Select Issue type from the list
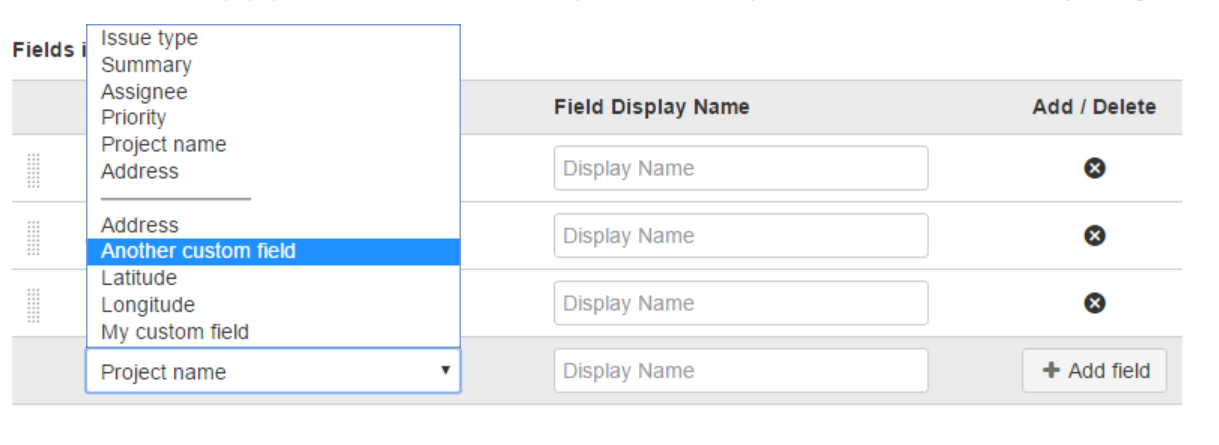Screen dimensions: 1219x445 (150, 38)
